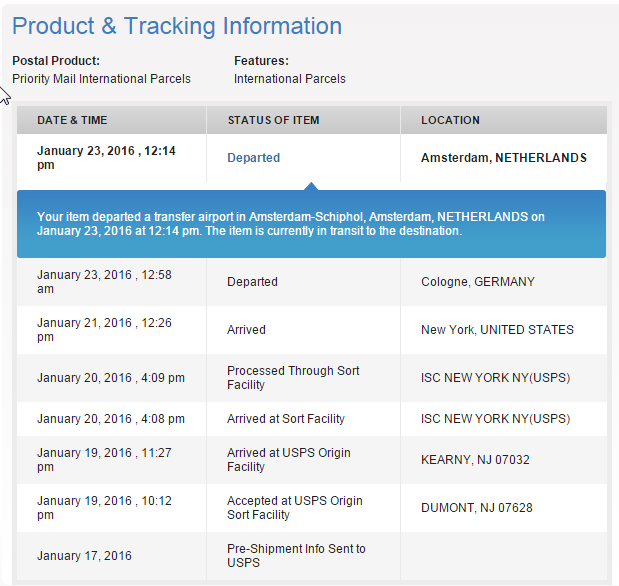Click the tooltip pointer arrow under Departed
The width and height of the screenshot is (619, 586).
311,186
